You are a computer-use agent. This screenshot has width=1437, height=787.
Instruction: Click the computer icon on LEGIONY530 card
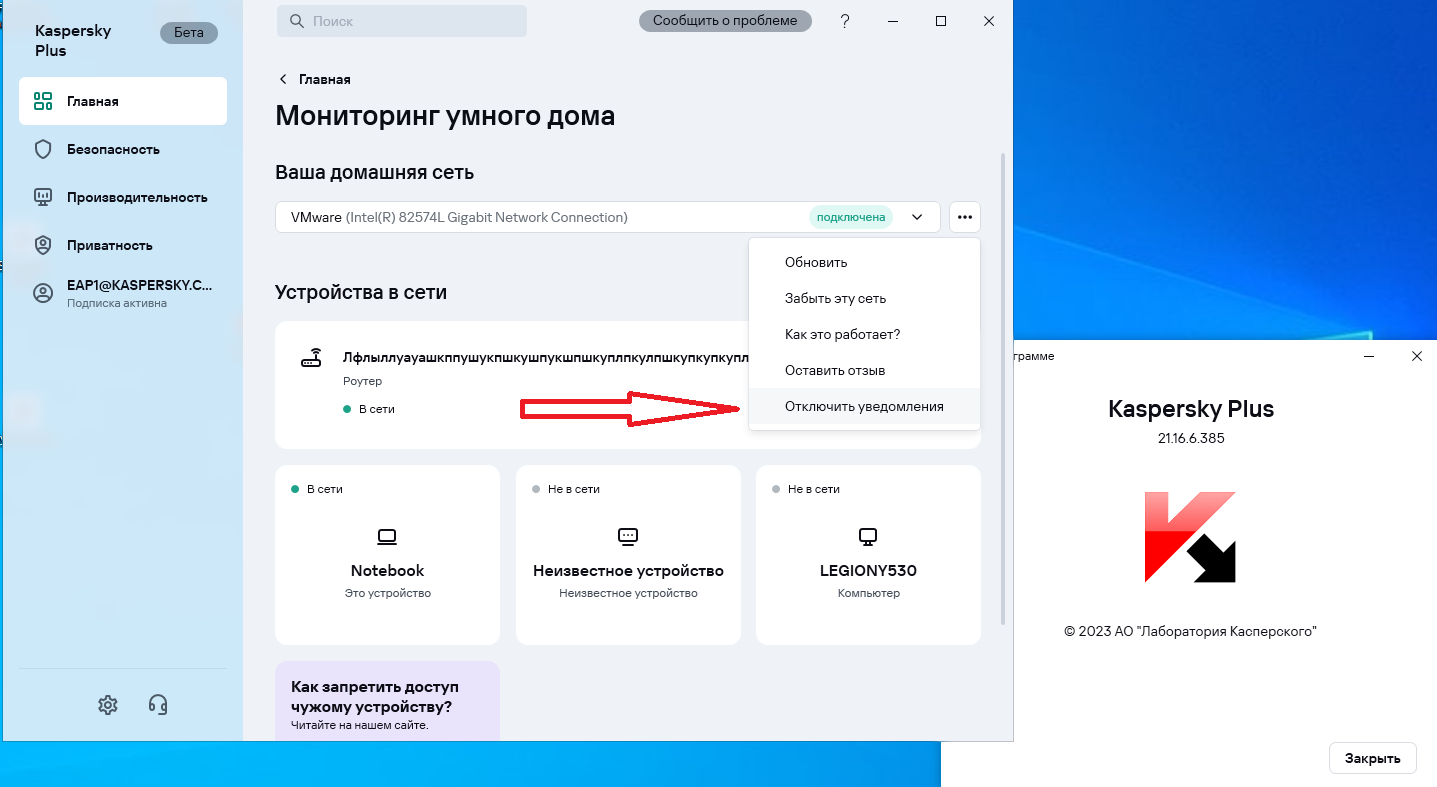[868, 537]
